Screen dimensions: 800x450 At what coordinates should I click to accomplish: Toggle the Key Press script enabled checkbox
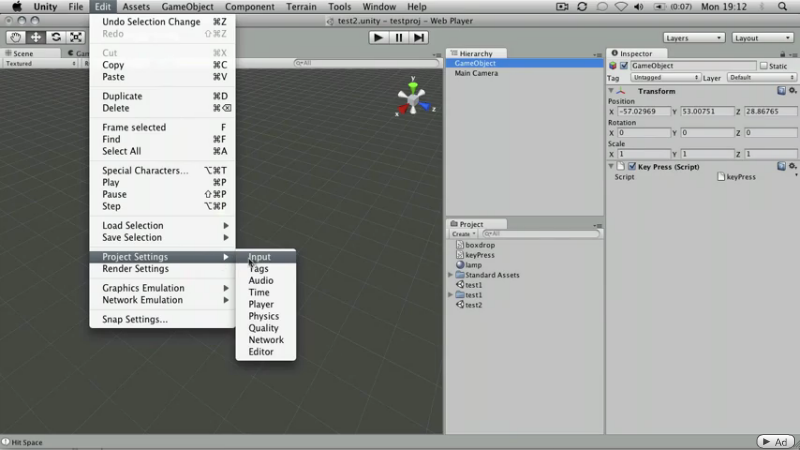(632, 166)
